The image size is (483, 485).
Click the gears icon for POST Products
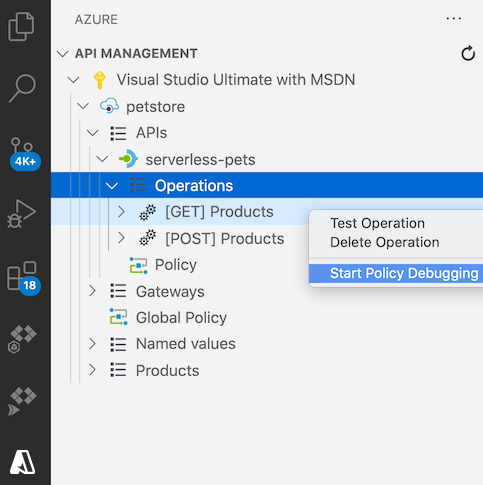tap(148, 238)
